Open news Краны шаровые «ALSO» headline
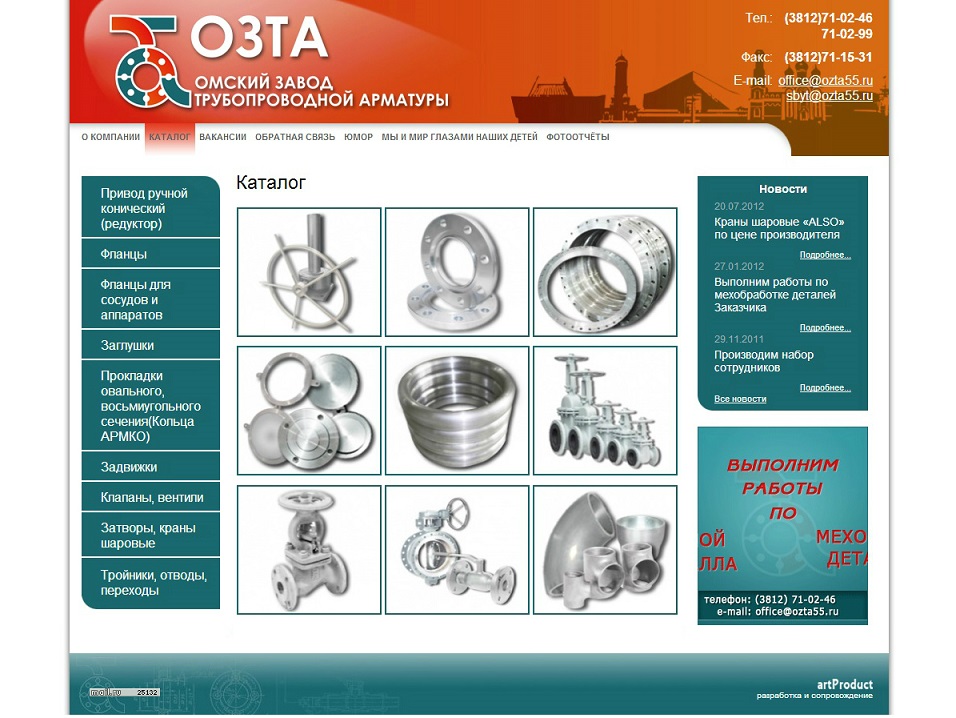This screenshot has width=956, height=718. click(779, 228)
